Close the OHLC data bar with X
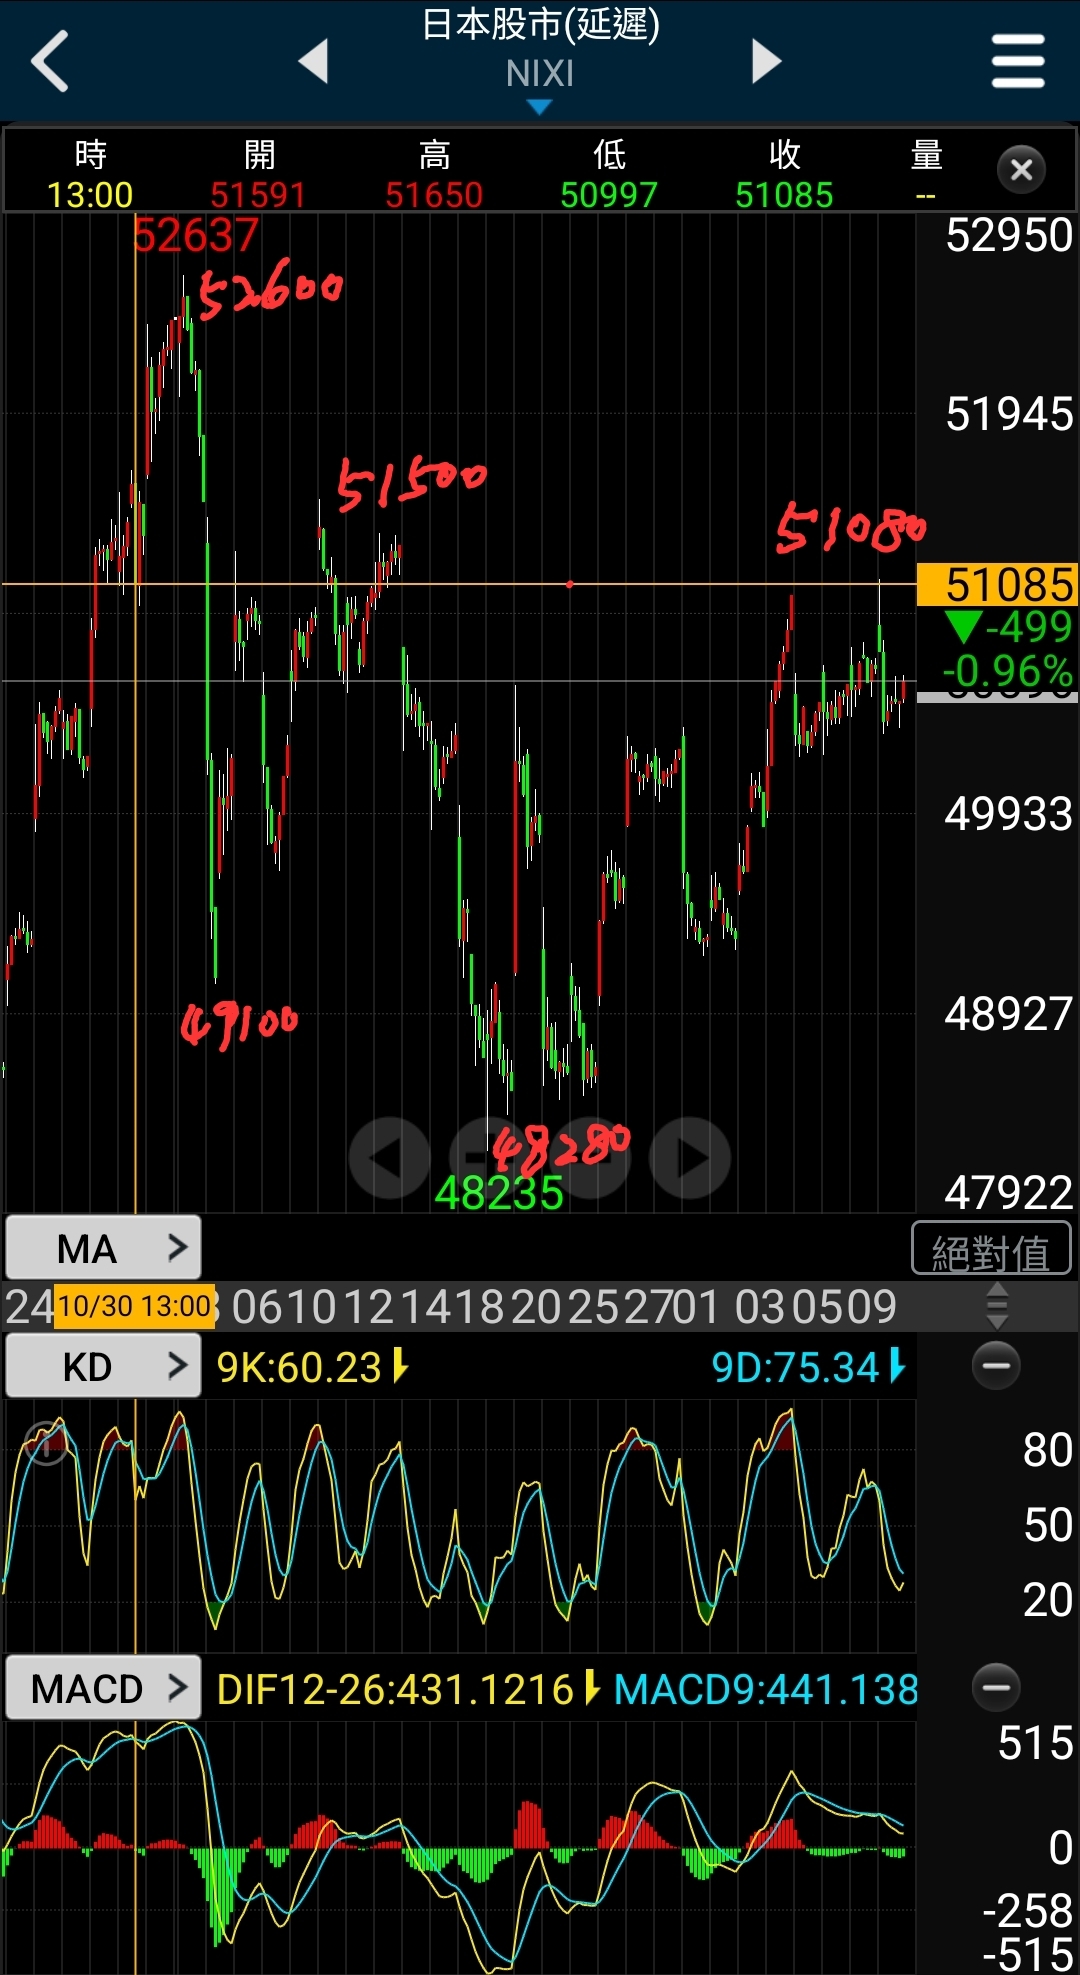The height and width of the screenshot is (1975, 1080). [x=1021, y=170]
